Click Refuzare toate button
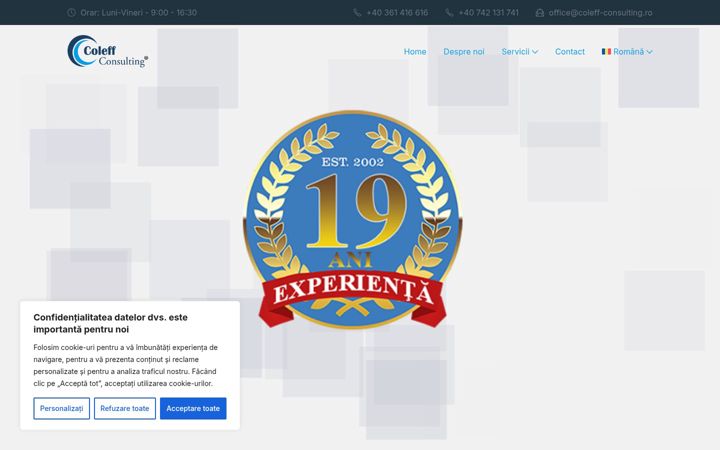720x450 pixels. (x=124, y=408)
